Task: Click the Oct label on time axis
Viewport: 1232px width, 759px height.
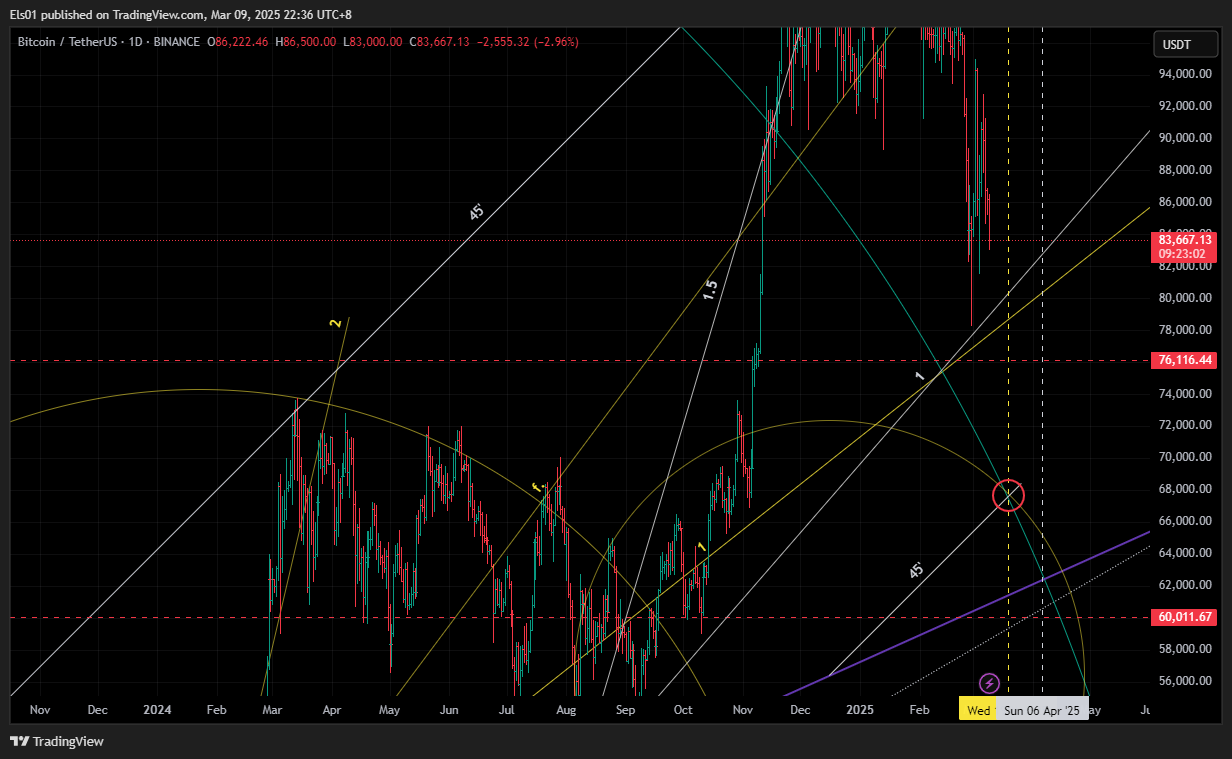Action: pos(683,710)
